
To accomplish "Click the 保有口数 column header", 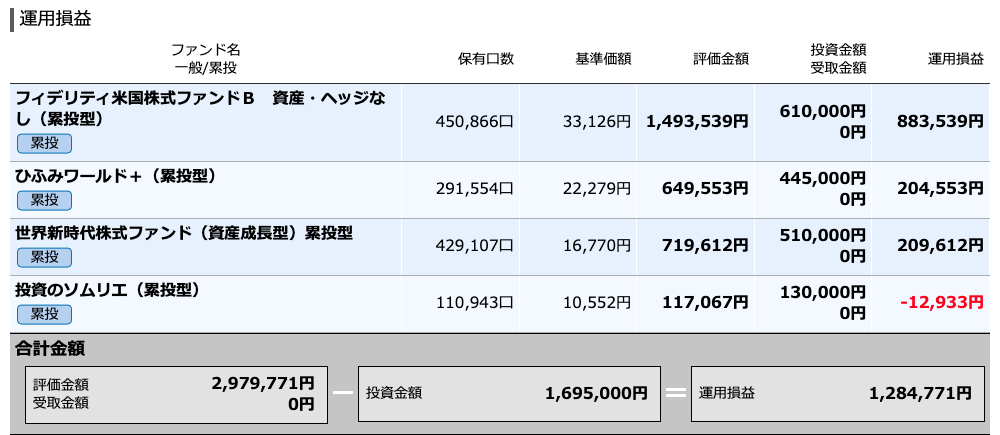I will [x=486, y=59].
